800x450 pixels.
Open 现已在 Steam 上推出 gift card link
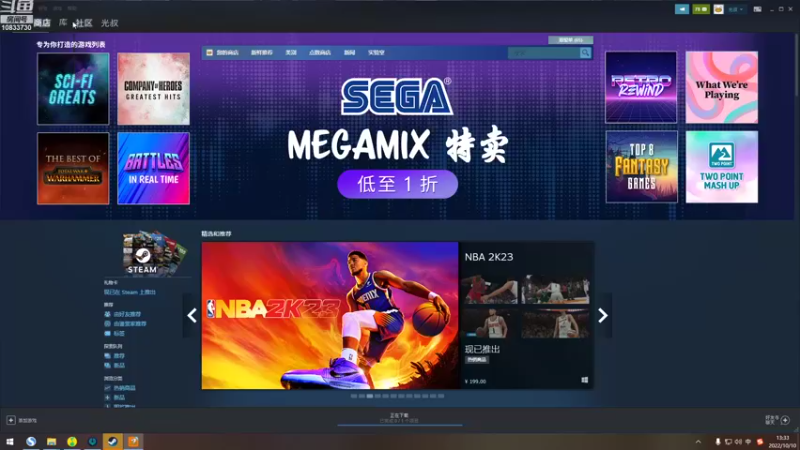coord(130,292)
